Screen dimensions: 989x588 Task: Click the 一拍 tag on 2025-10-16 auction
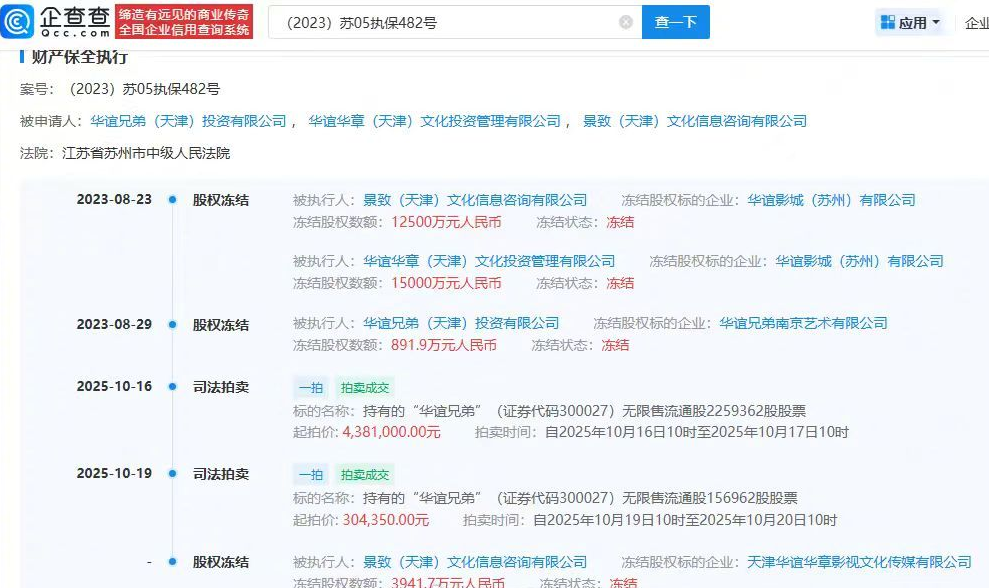[x=311, y=388]
